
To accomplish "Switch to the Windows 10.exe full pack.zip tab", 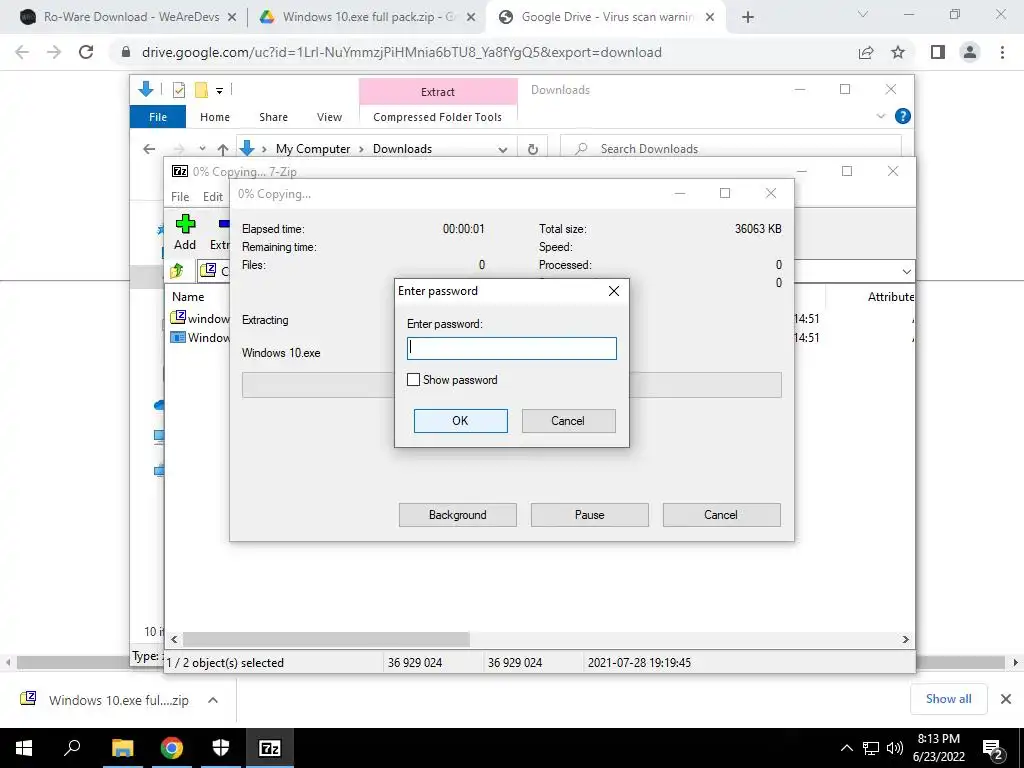I will point(368,17).
